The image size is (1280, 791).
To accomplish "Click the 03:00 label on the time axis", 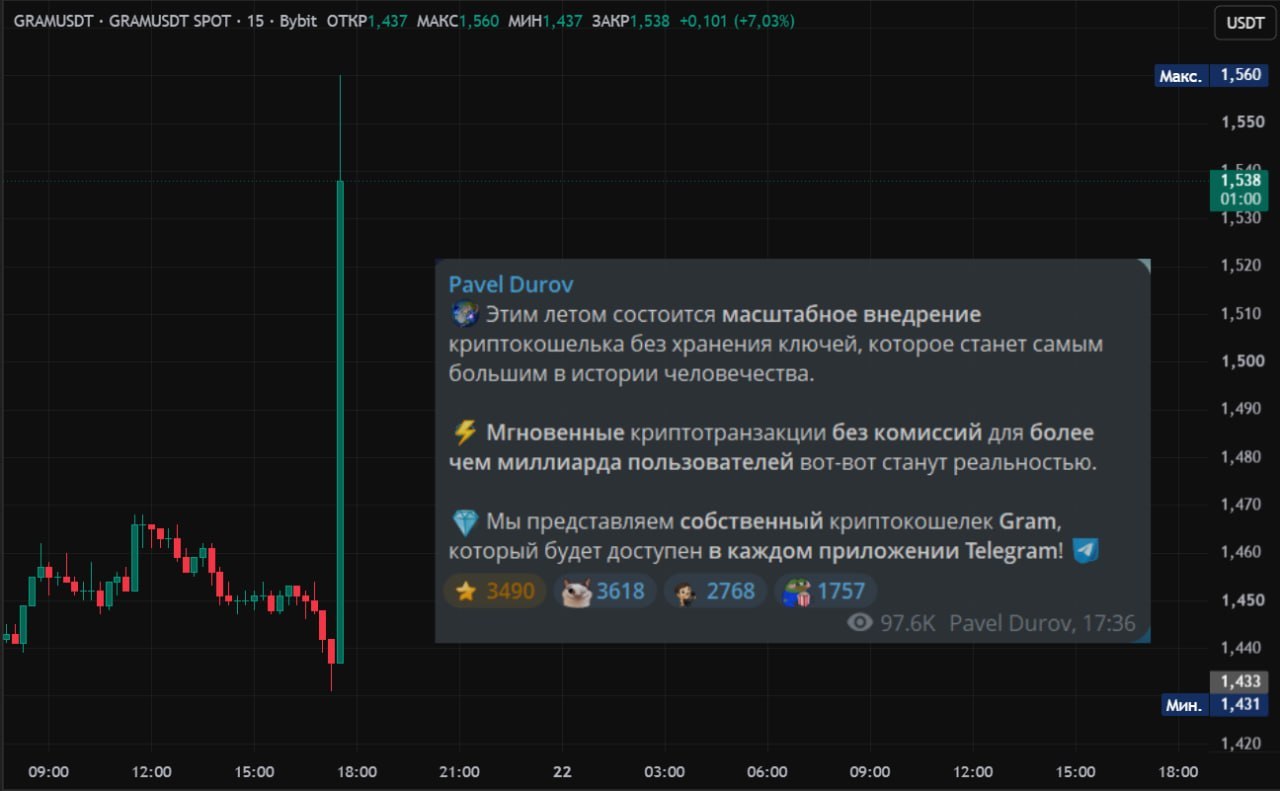I will point(664,772).
